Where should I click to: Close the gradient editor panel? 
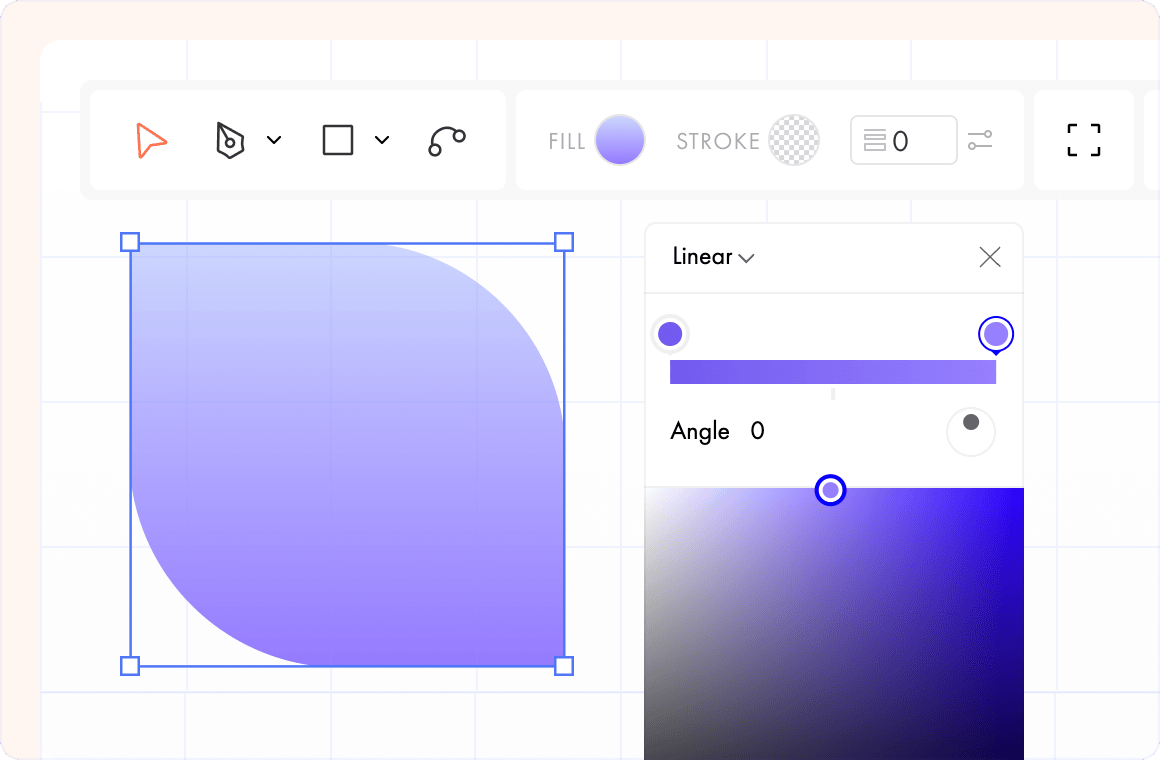(x=989, y=257)
